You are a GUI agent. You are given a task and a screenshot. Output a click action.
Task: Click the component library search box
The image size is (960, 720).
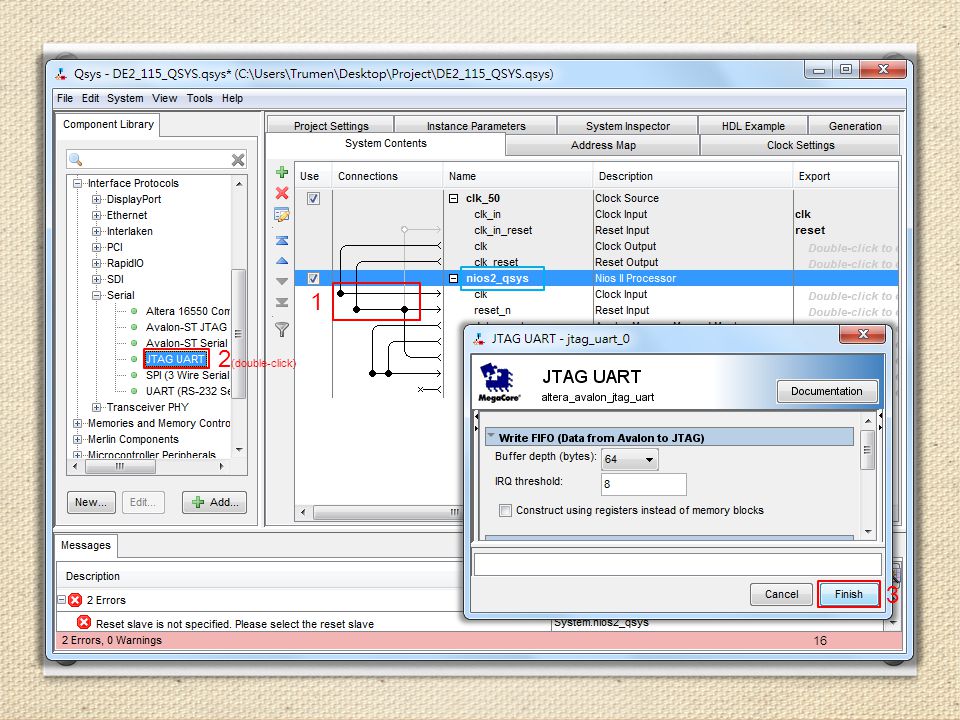point(157,160)
